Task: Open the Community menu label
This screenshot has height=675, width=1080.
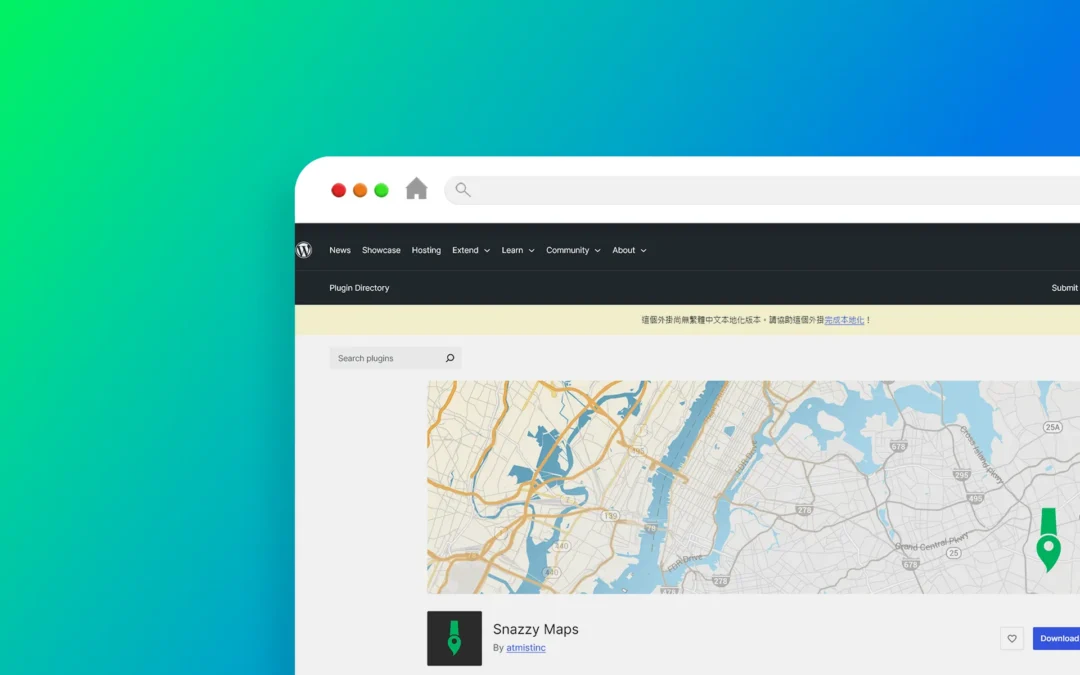Action: (568, 250)
